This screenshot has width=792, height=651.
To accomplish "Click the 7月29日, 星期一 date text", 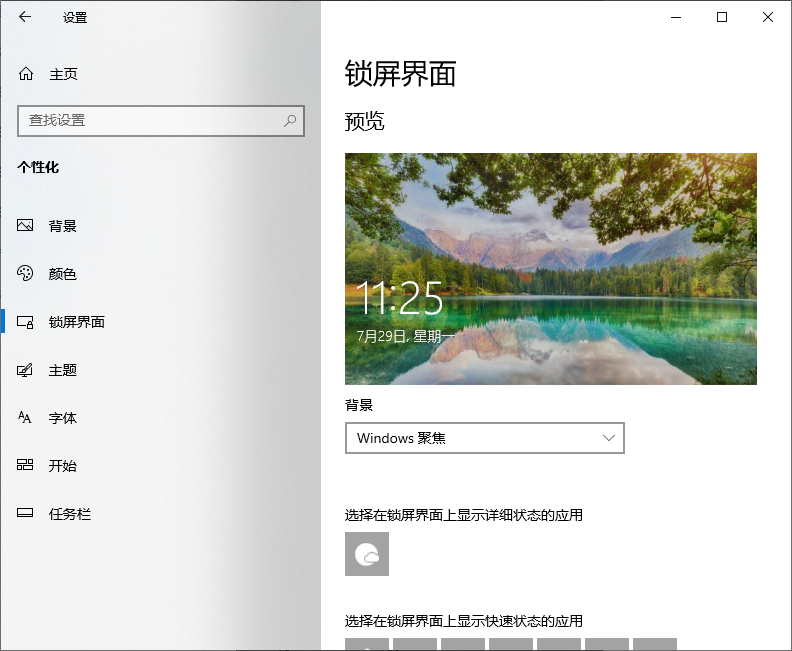I will [x=406, y=336].
